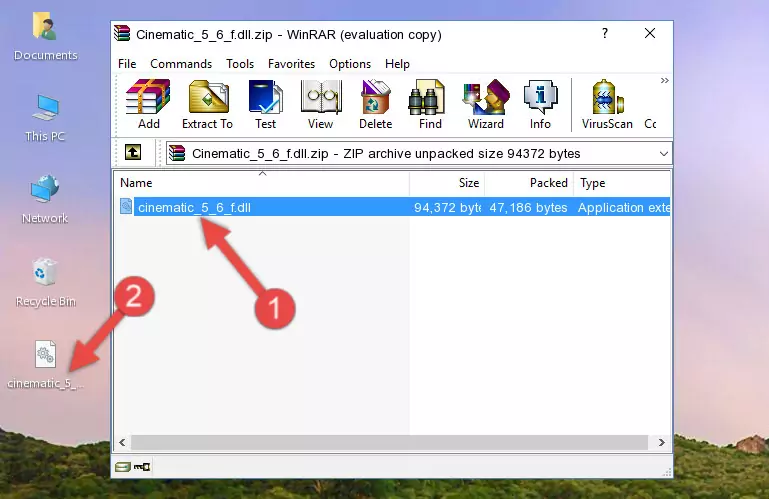The image size is (769, 499).
Task: Go up one folder level
Action: click(133, 153)
